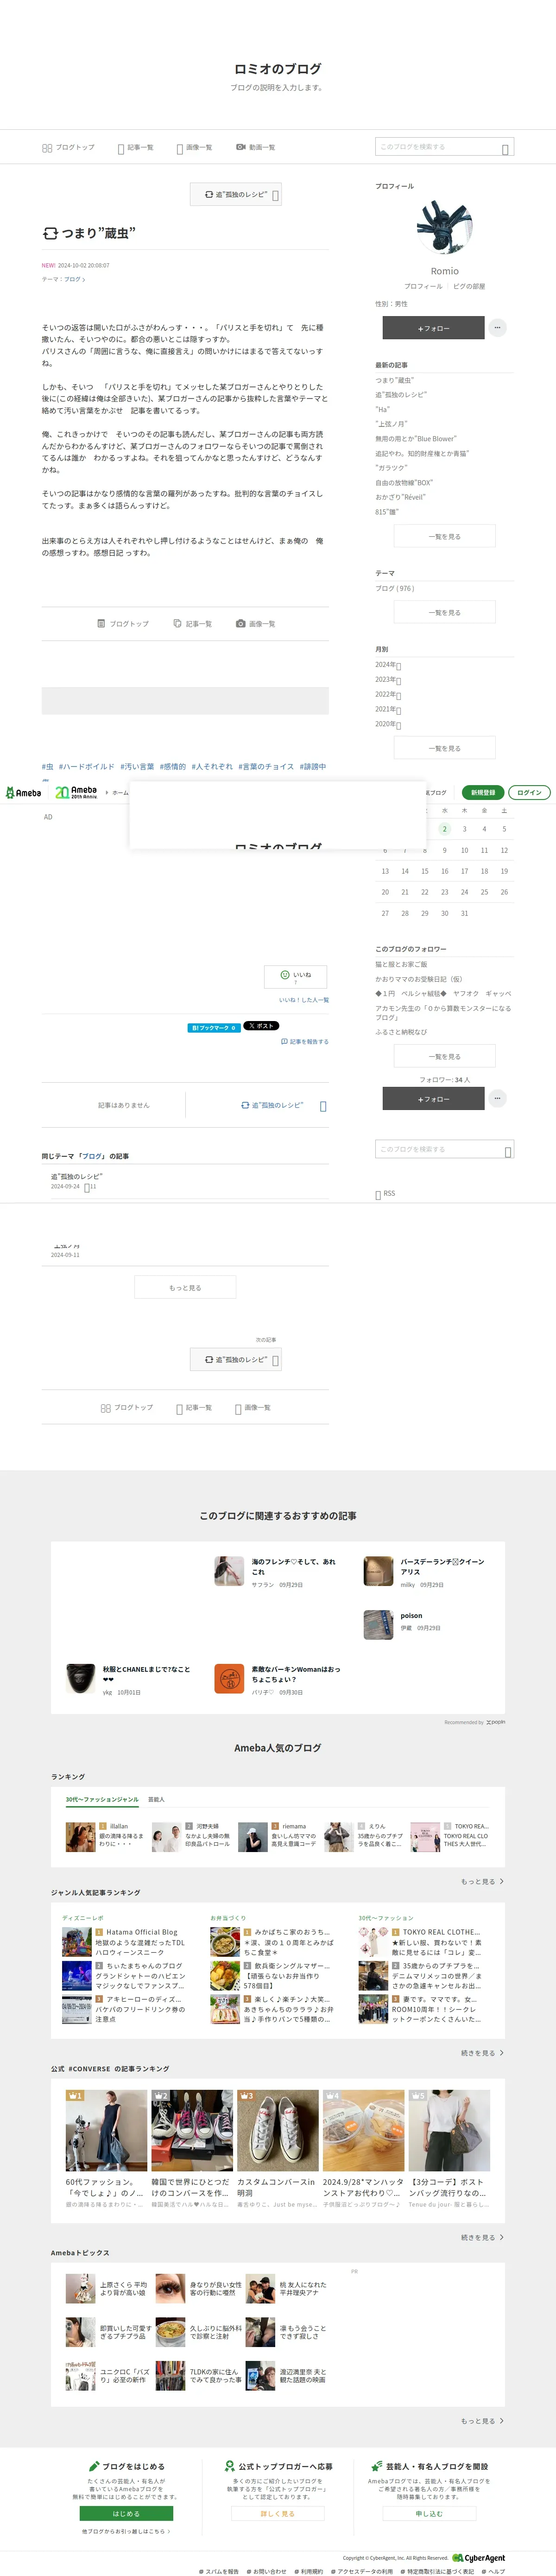Click the 申し込む button
This screenshot has height=2576, width=556.
pyautogui.click(x=429, y=2513)
